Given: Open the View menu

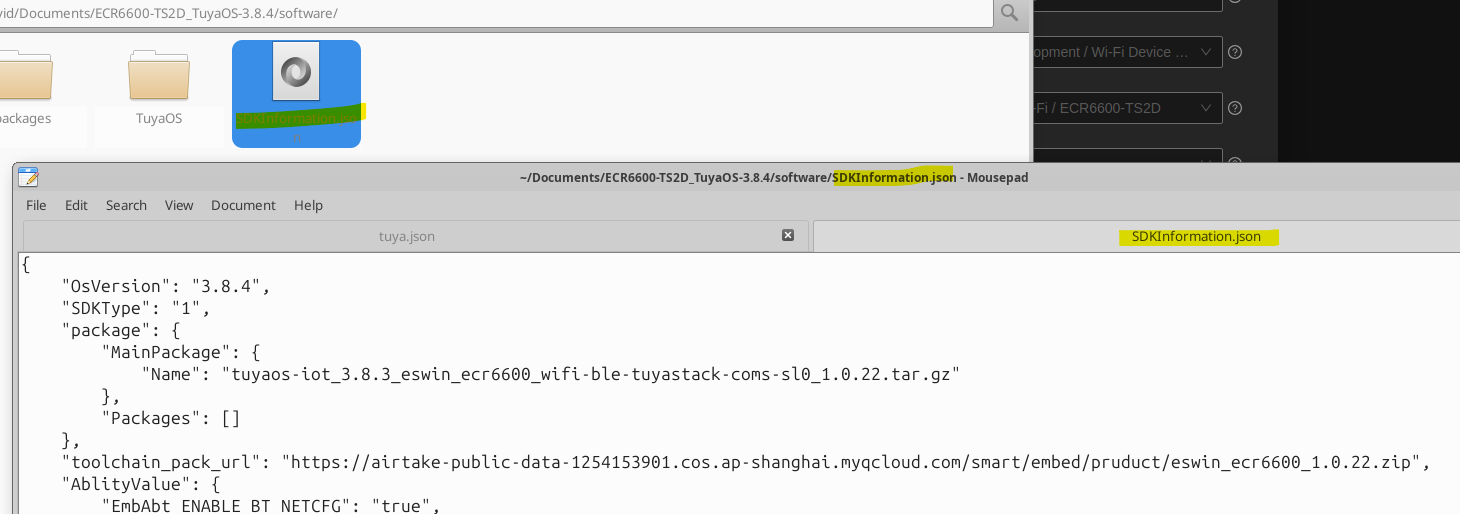Looking at the screenshot, I should (x=179, y=205).
